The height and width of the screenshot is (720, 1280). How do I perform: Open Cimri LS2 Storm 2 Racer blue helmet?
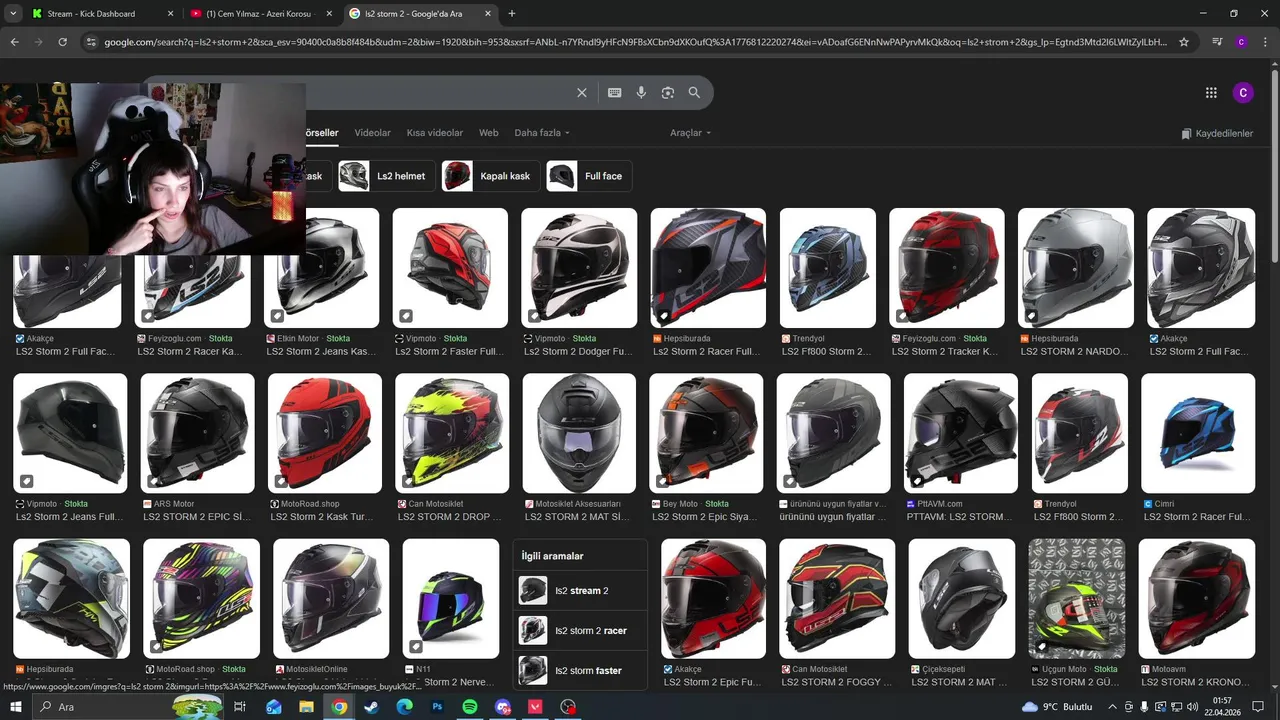point(1198,433)
